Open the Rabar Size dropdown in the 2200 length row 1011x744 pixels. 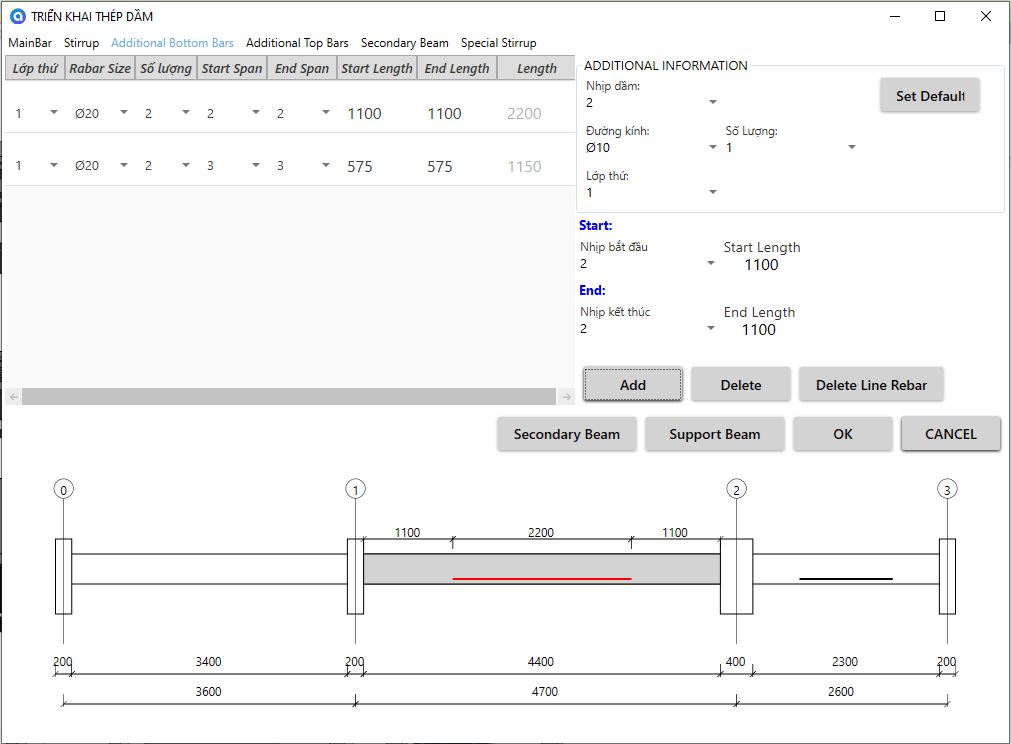click(x=124, y=113)
